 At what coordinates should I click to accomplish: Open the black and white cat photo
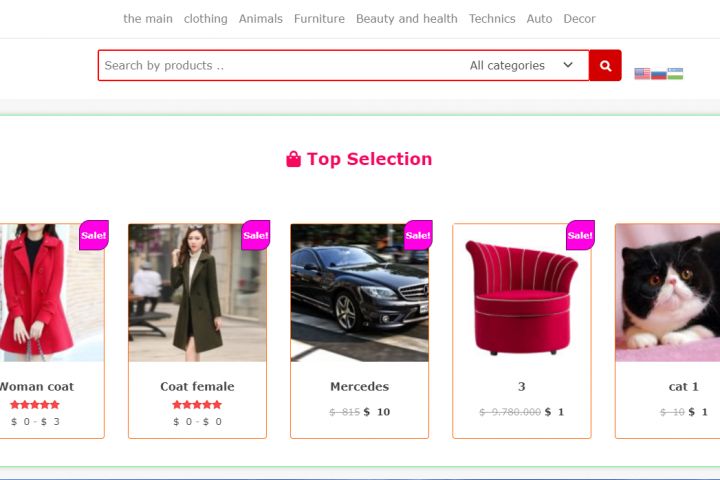[668, 293]
